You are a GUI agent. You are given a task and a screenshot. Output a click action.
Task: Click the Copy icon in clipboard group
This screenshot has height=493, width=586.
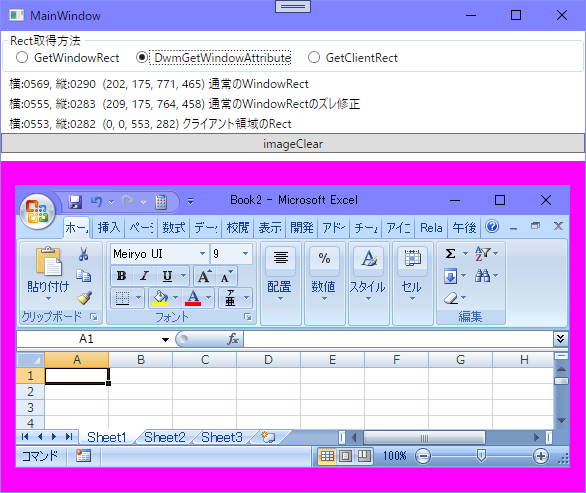click(x=84, y=276)
